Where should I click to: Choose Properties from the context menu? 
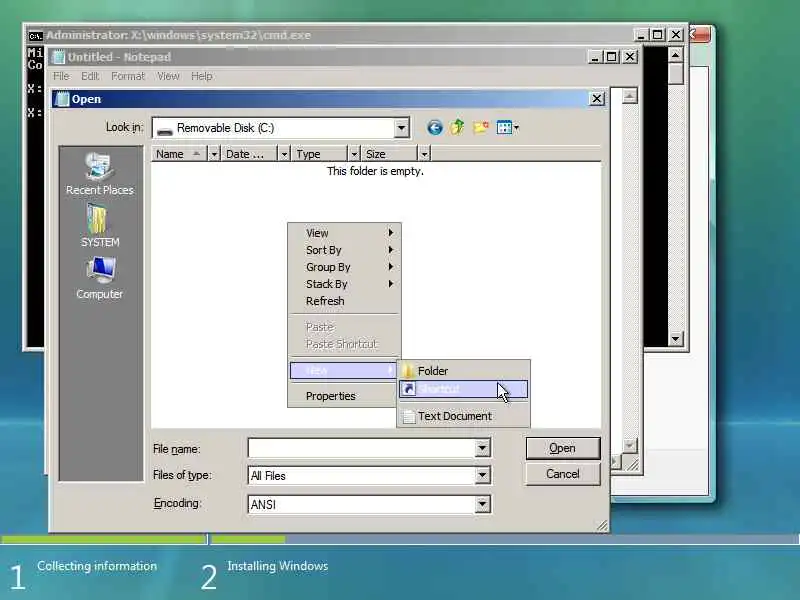(344, 396)
